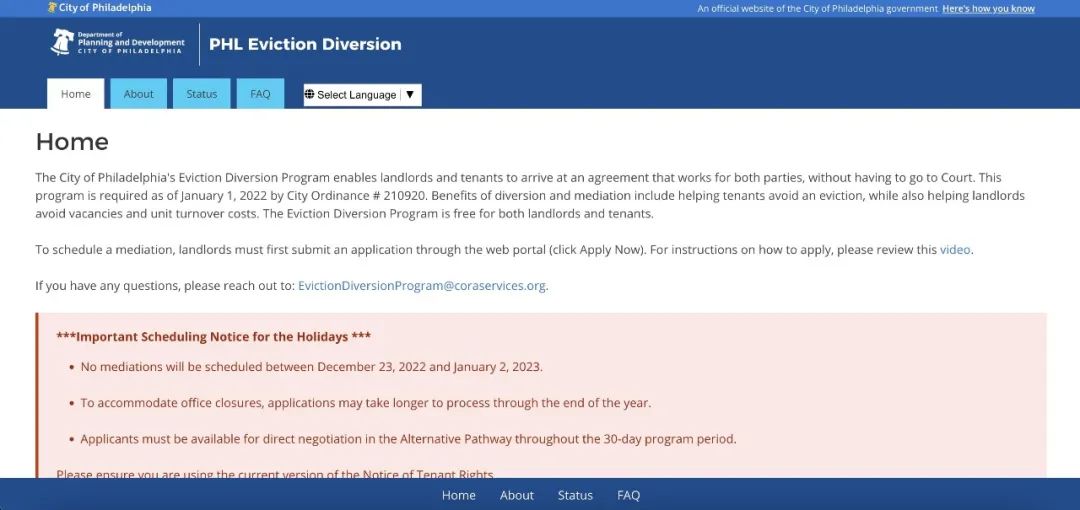Select FAQ in the footer navigation
Viewport: 1080px width, 510px height.
point(628,495)
